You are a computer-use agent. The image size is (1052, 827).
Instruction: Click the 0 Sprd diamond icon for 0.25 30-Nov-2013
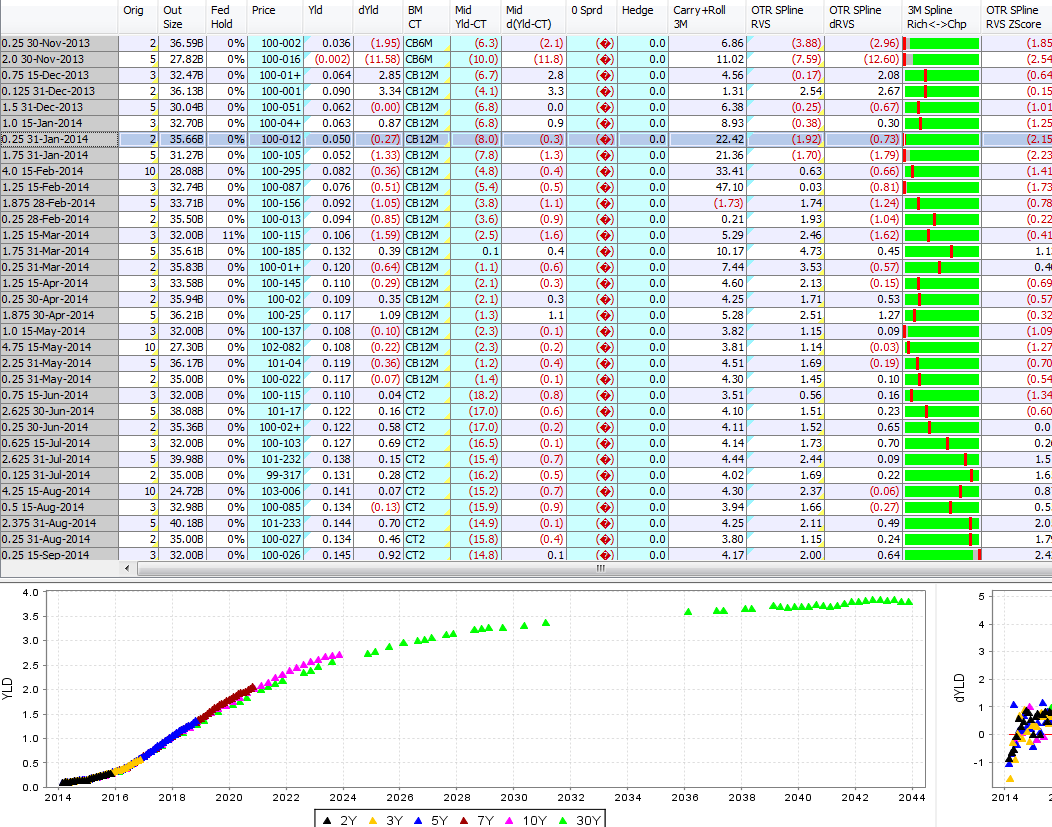pos(605,44)
